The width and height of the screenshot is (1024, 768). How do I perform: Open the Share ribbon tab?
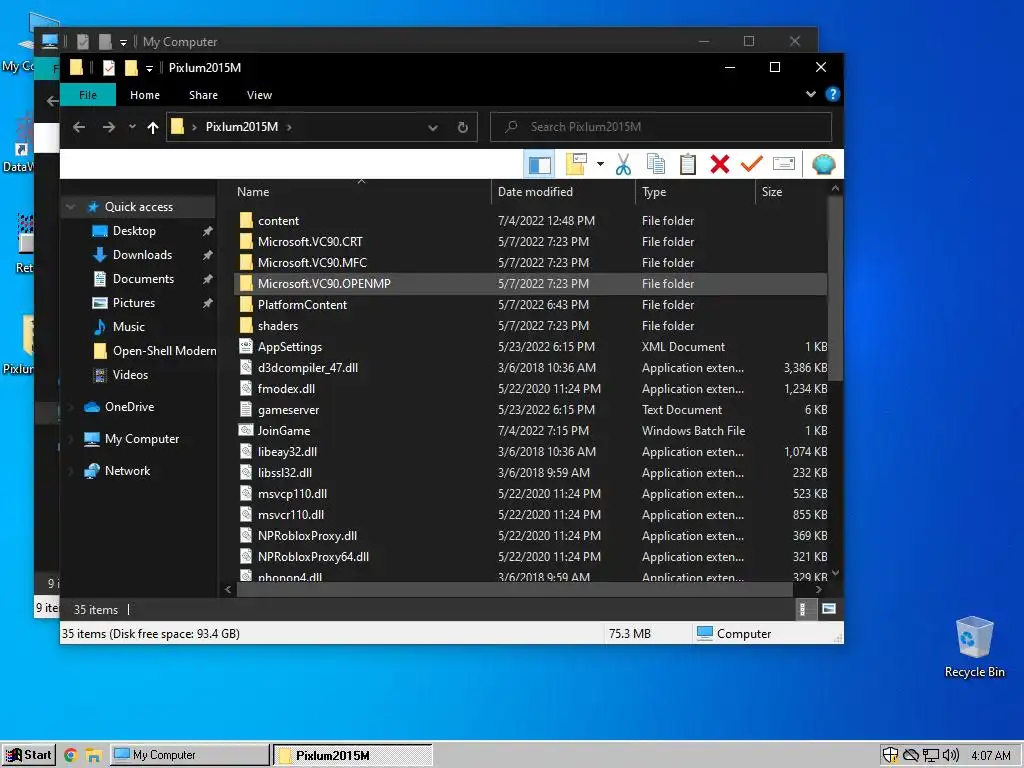203,95
